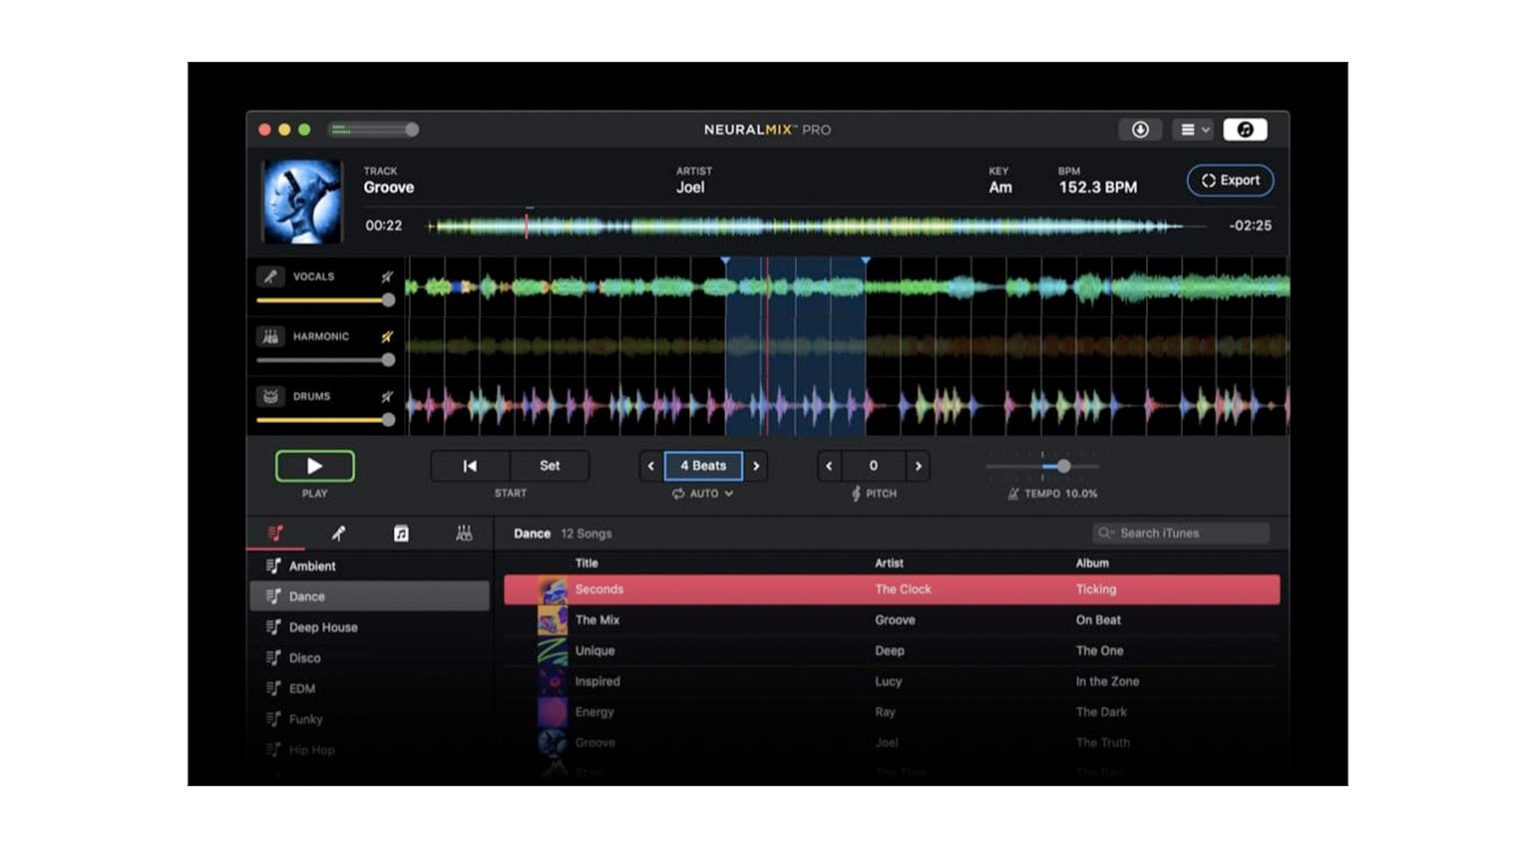
Task: Open the Apple Music source icon
Action: click(1245, 129)
